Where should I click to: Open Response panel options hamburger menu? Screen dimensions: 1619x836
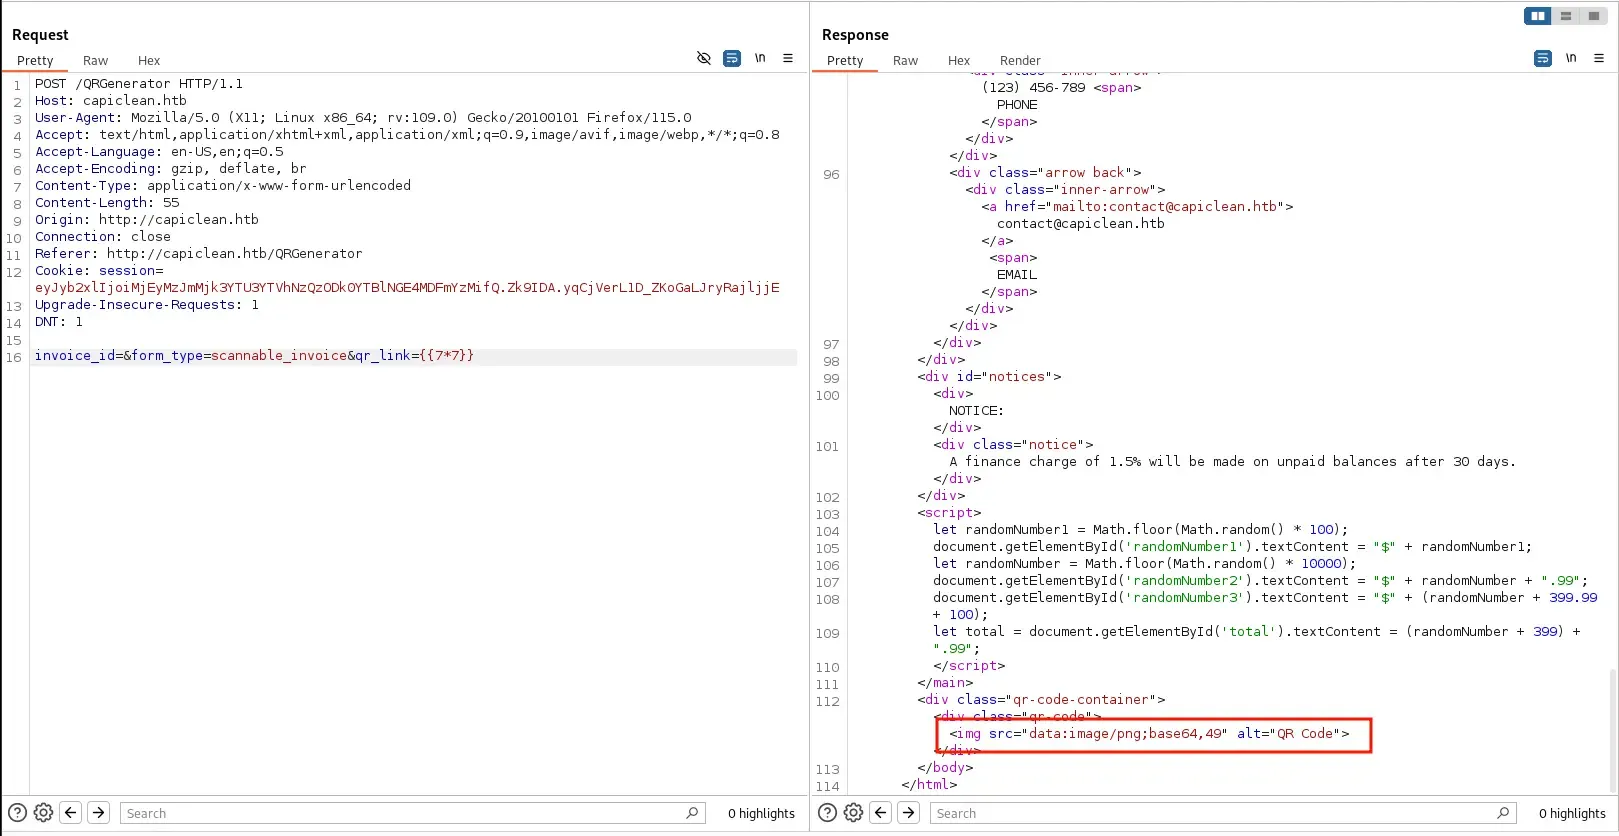tap(1599, 58)
